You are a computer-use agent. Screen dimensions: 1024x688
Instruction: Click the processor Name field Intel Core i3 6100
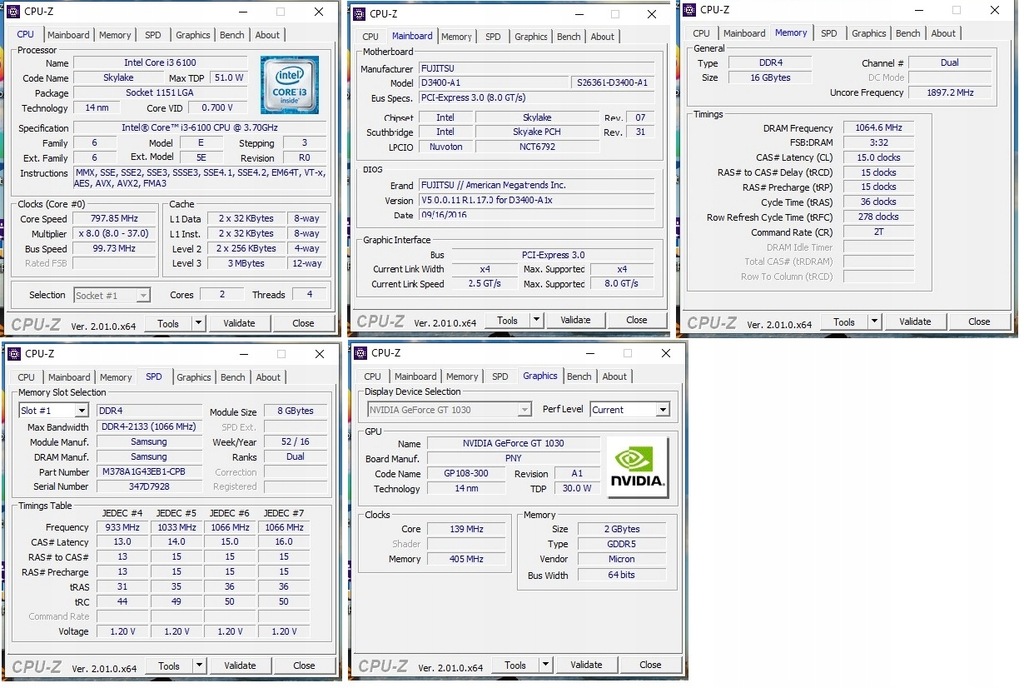pos(160,63)
